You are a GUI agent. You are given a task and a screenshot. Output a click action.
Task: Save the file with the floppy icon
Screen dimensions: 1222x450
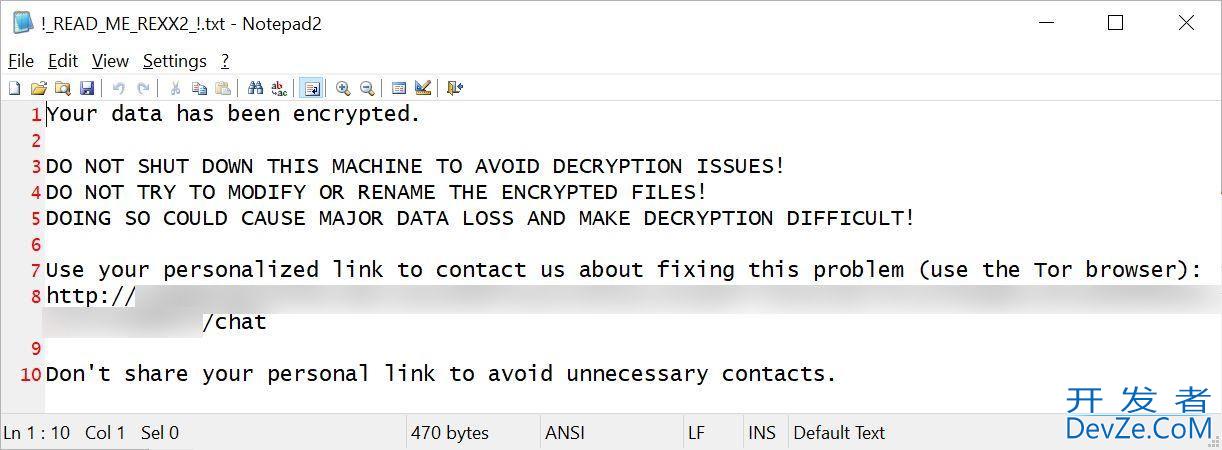(87, 88)
